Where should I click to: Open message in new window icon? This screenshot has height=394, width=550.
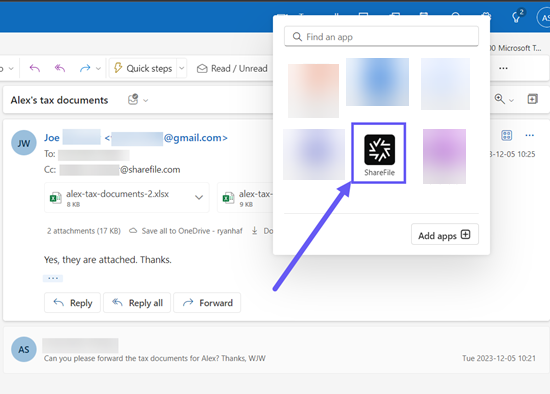tap(532, 99)
